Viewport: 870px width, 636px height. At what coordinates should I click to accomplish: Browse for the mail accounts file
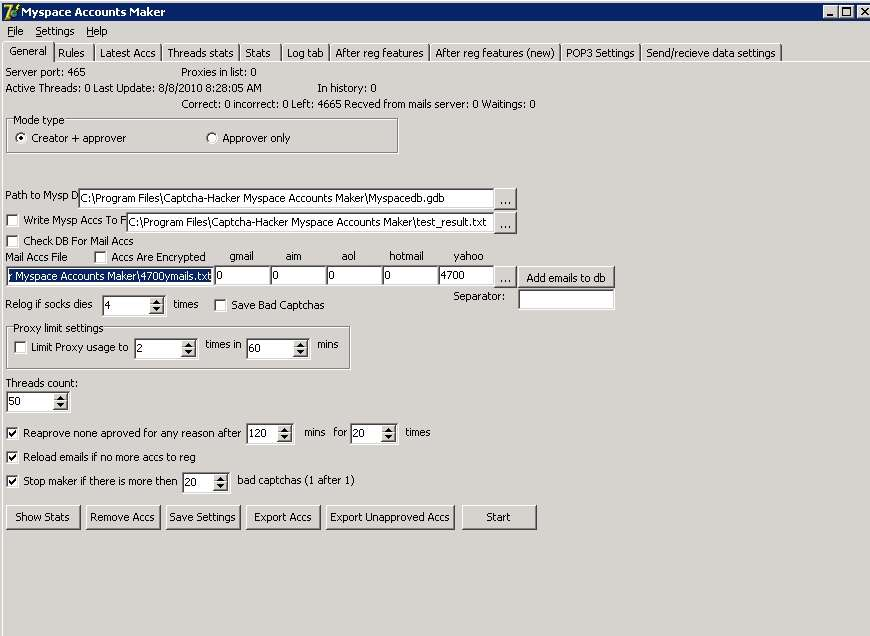coord(505,277)
